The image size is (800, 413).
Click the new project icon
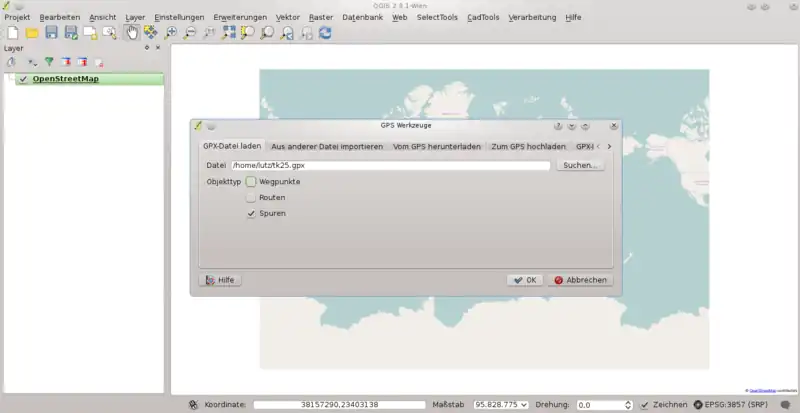pyautogui.click(x=12, y=33)
